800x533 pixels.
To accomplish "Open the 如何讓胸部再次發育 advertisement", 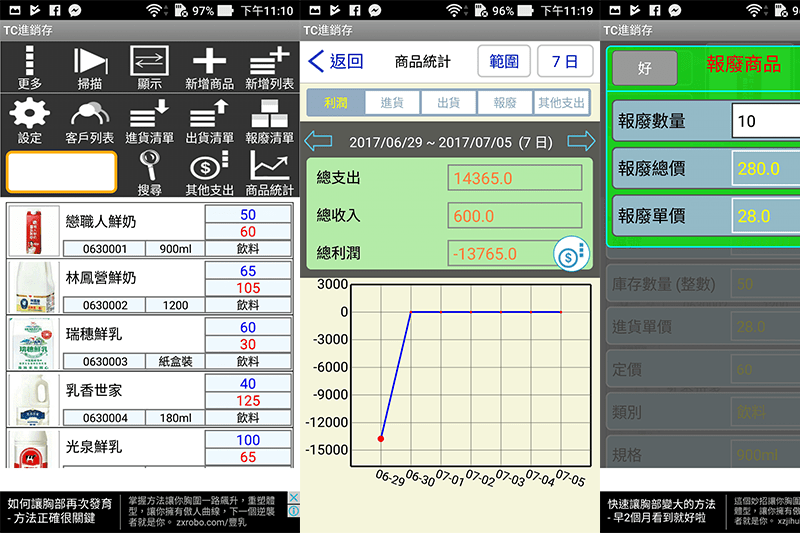I will tap(60, 511).
